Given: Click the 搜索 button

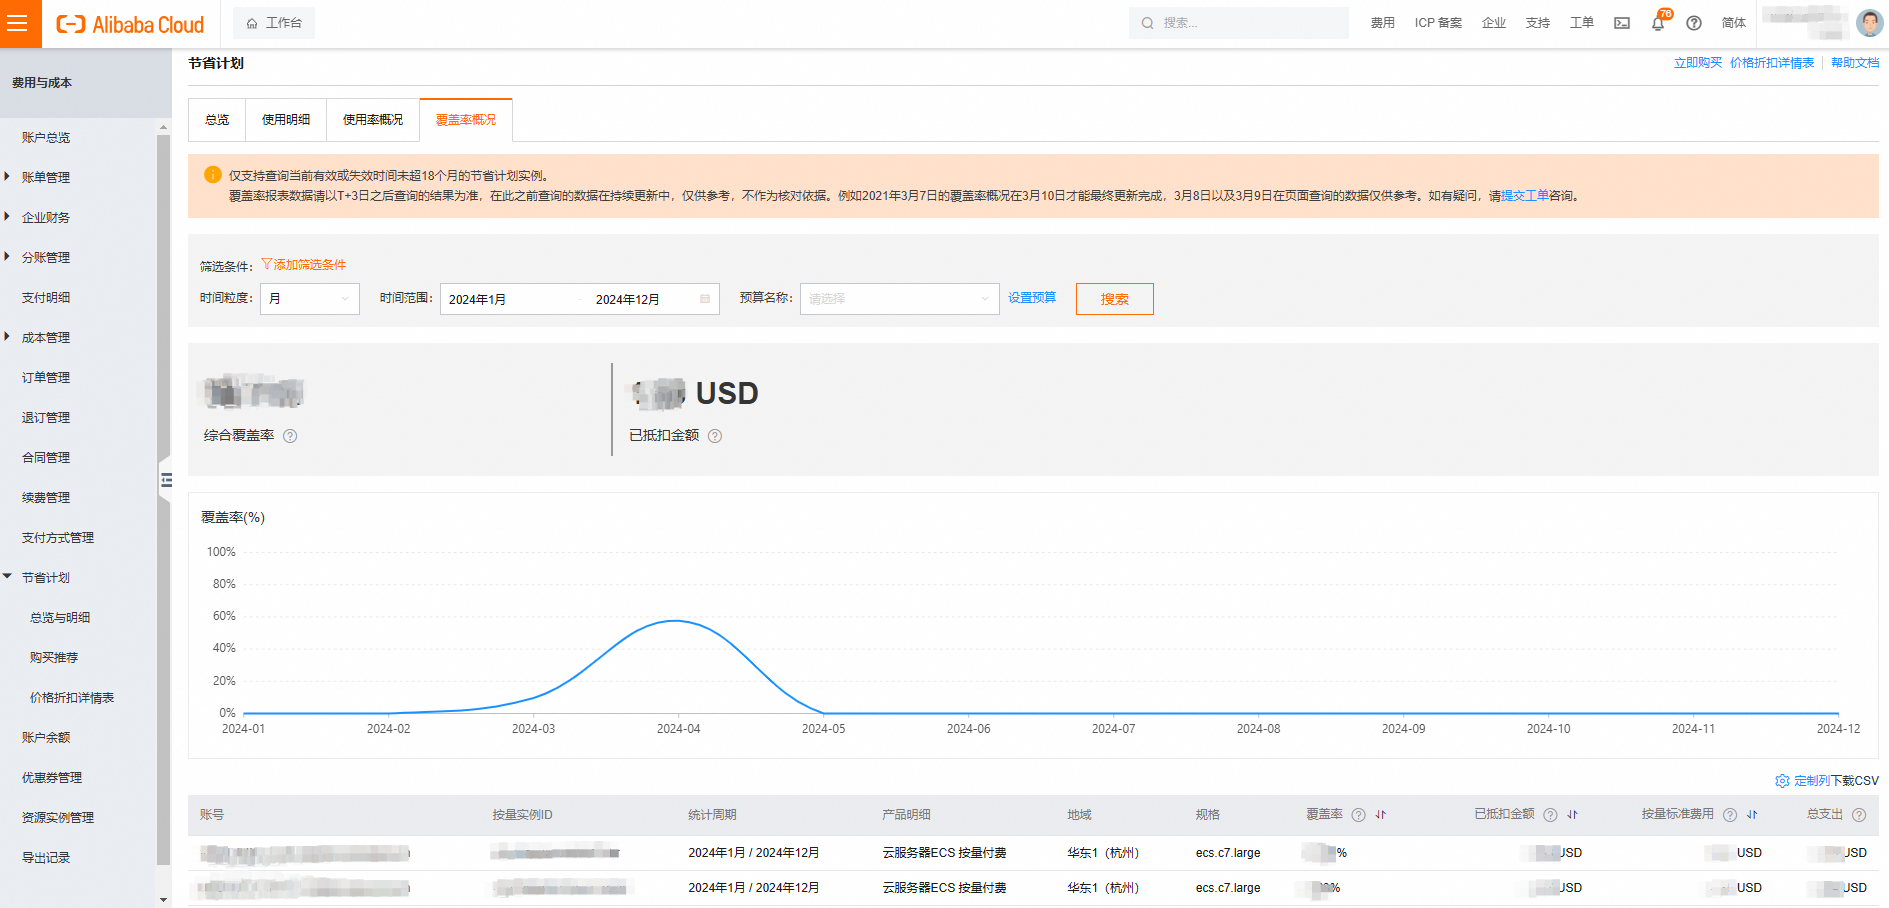Looking at the screenshot, I should coord(1114,299).
